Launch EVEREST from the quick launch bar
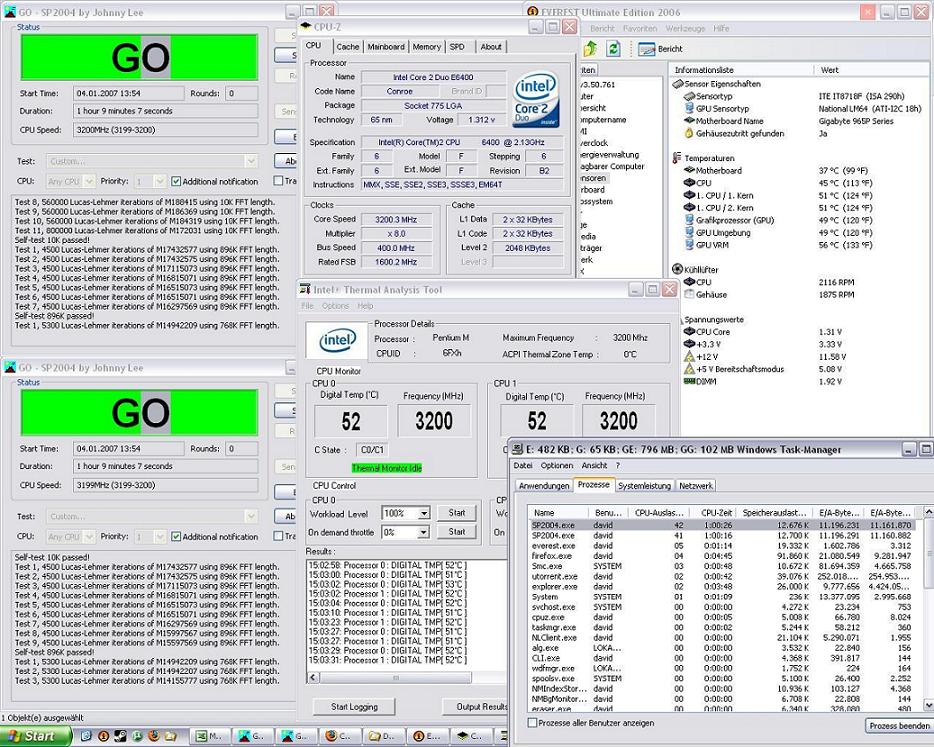 click(x=103, y=736)
